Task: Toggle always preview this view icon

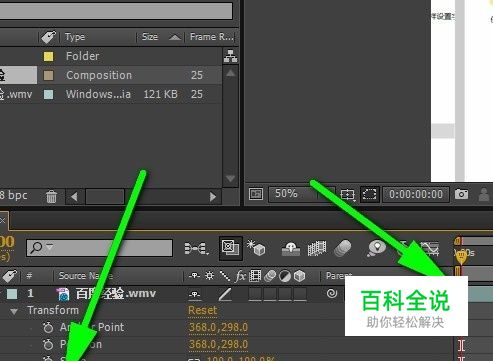Action: (x=256, y=194)
